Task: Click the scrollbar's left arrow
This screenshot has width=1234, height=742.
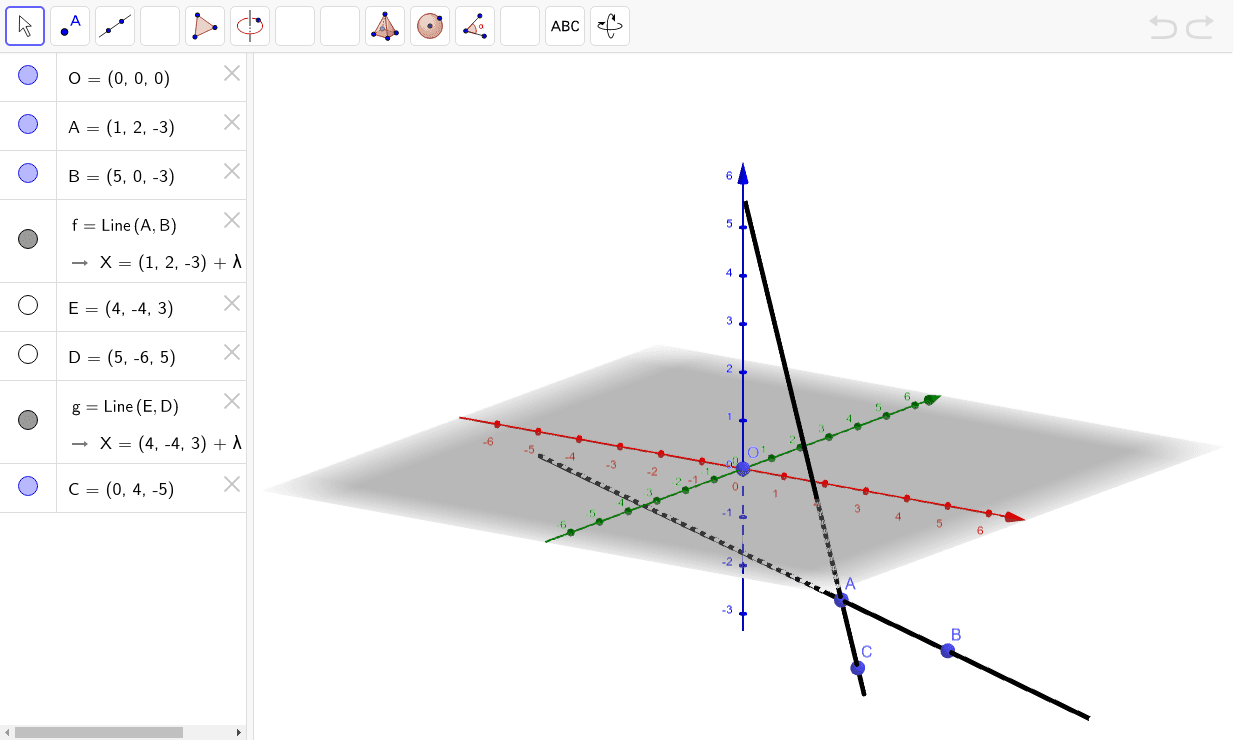Action: click(6, 733)
